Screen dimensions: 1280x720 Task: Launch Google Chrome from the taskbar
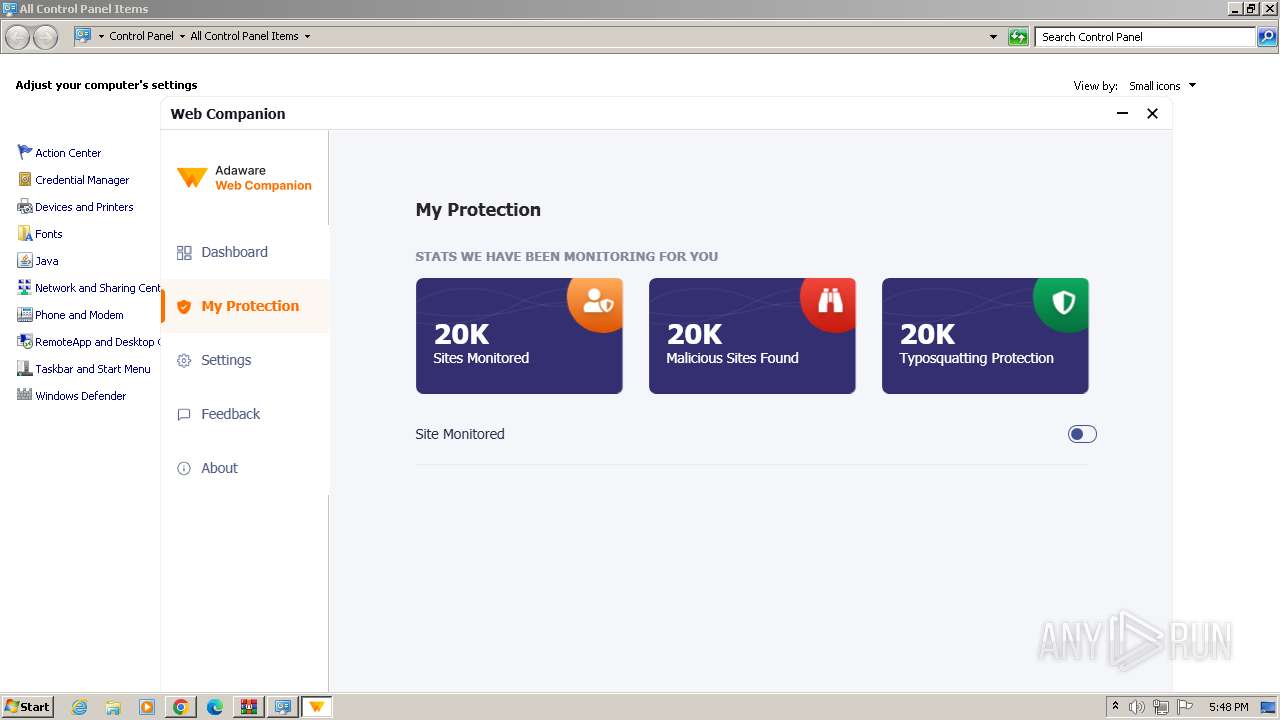(x=180, y=707)
